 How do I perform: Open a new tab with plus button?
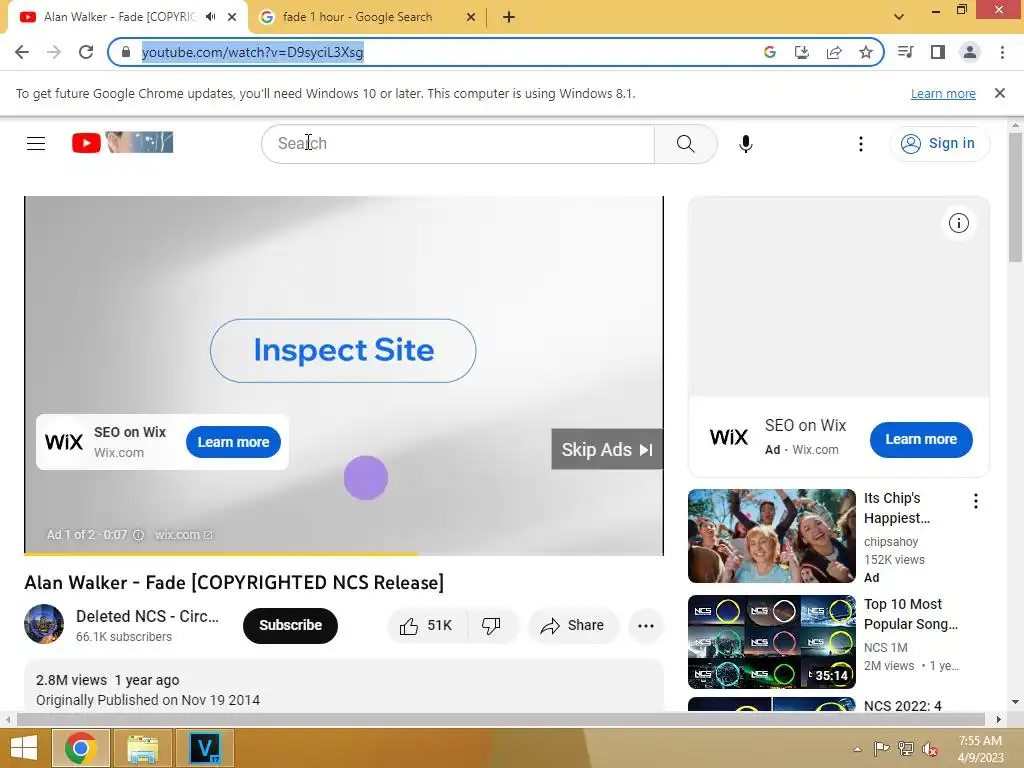click(x=509, y=17)
